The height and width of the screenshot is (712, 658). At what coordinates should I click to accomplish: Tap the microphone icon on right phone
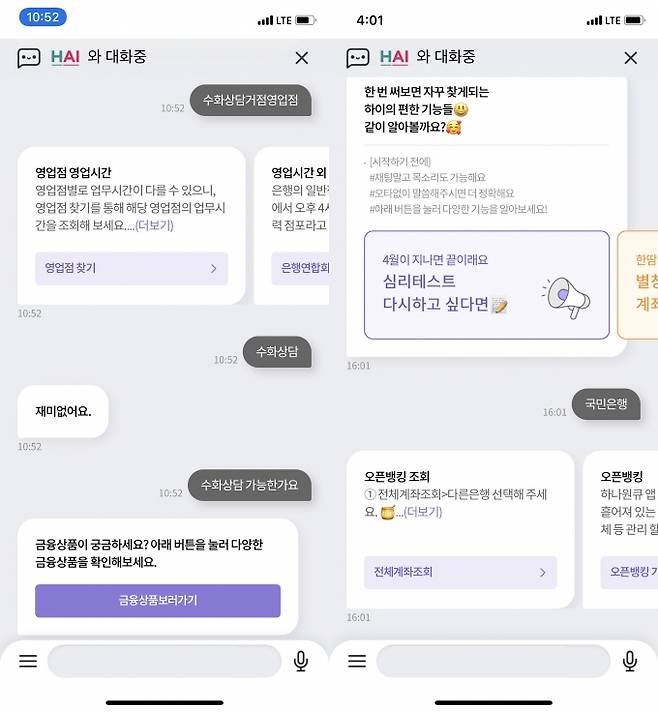(x=629, y=661)
